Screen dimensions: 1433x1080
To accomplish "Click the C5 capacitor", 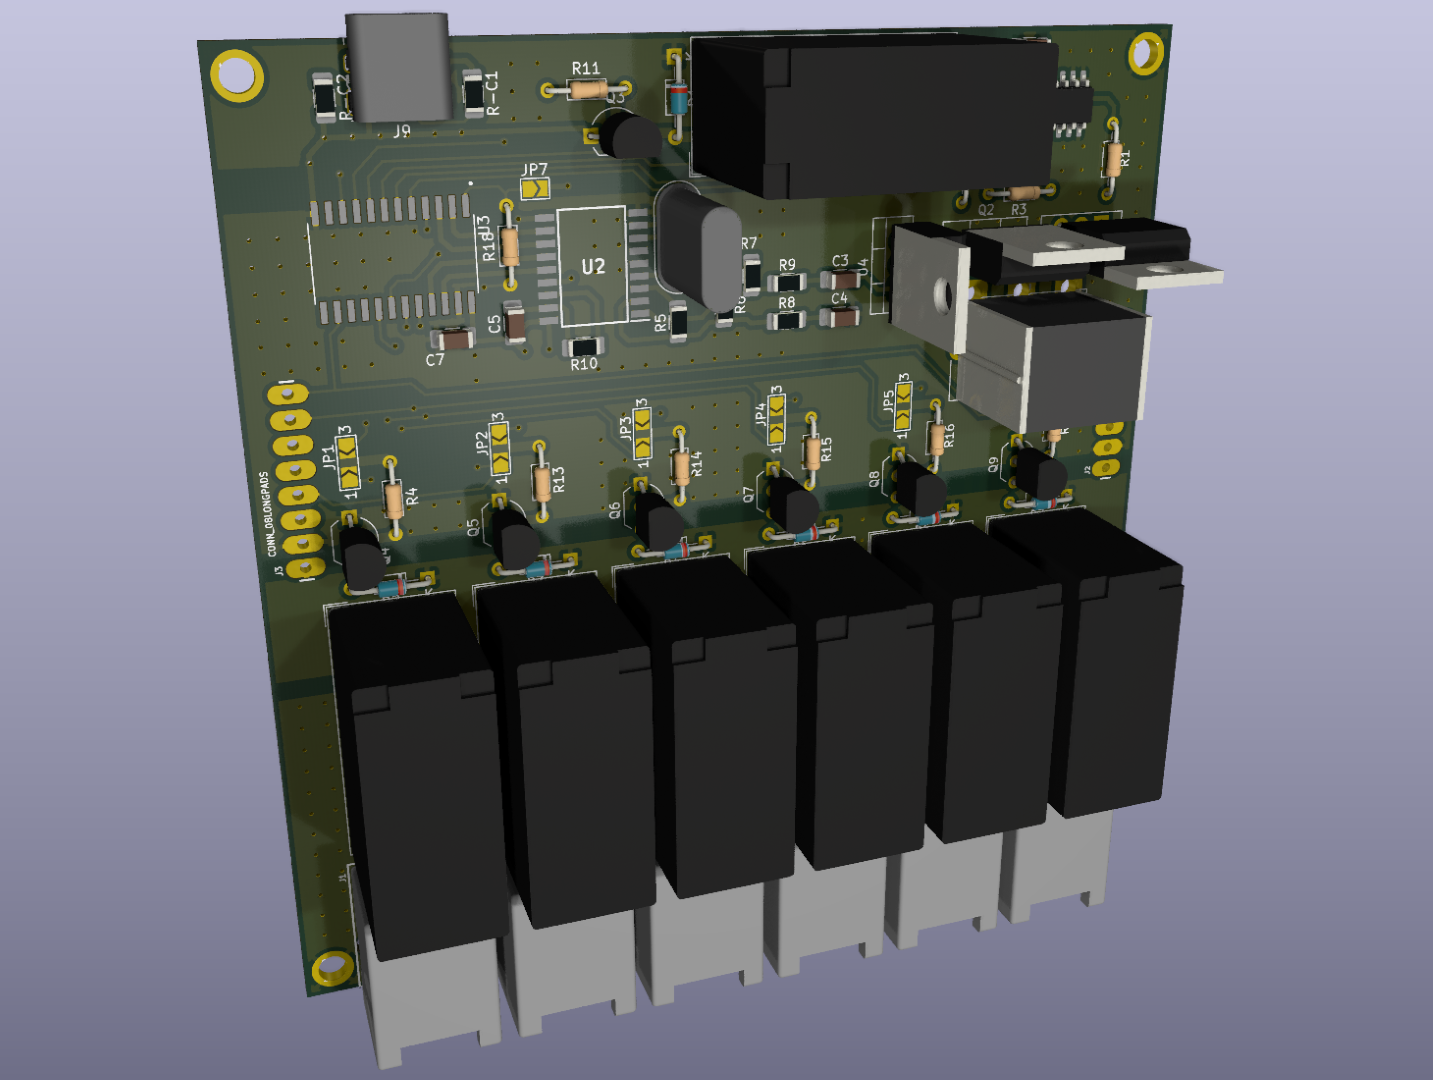I will 515,322.
